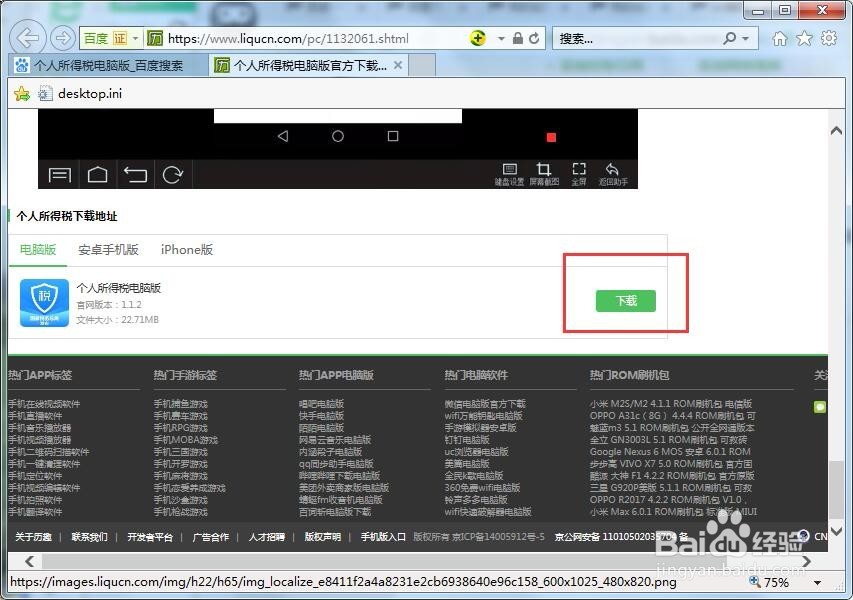Screen dimensions: 853x600
Task: Select the 电脑版 download tab
Action: click(x=38, y=250)
